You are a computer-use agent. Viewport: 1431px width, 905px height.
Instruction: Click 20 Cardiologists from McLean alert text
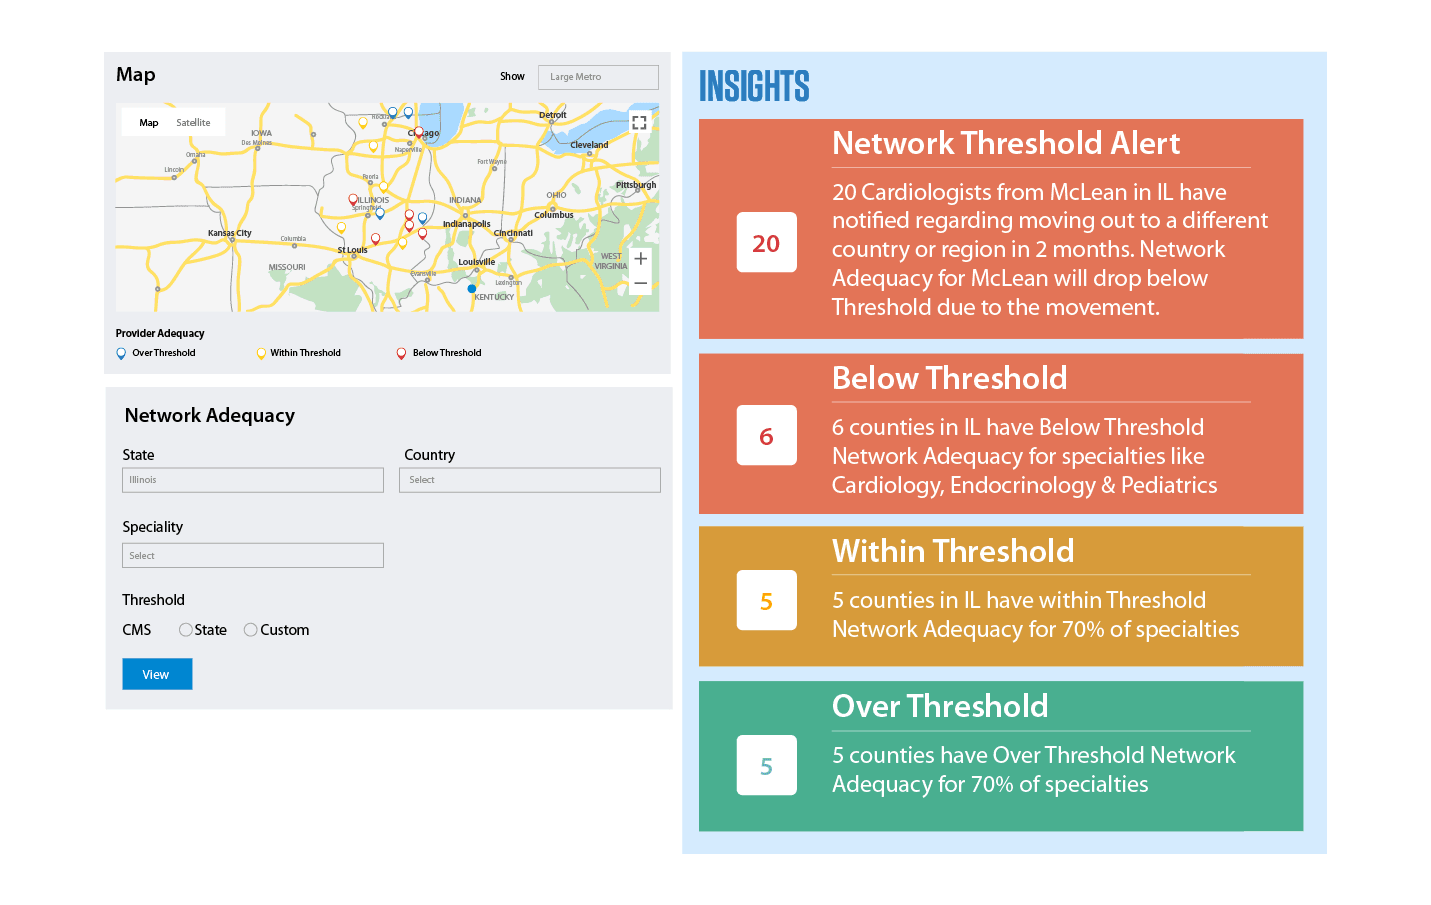[1050, 249]
